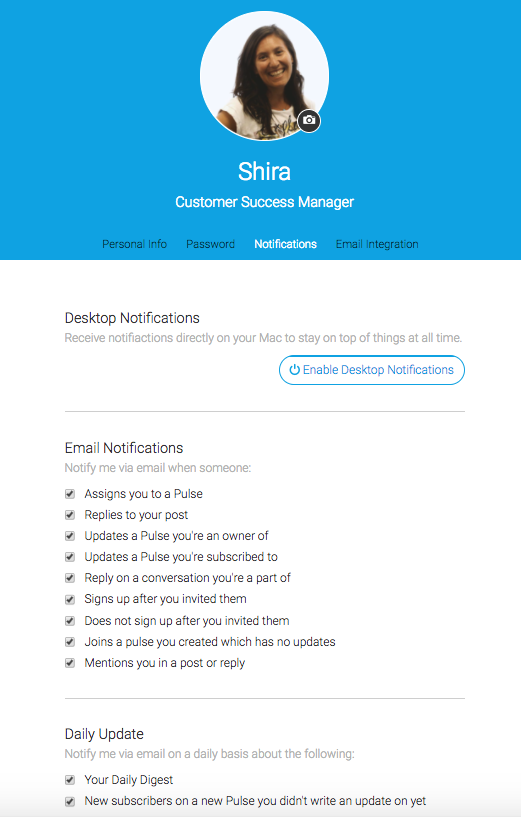521x817 pixels.
Task: Uncheck Does not sign up after invited
Action: coord(70,621)
